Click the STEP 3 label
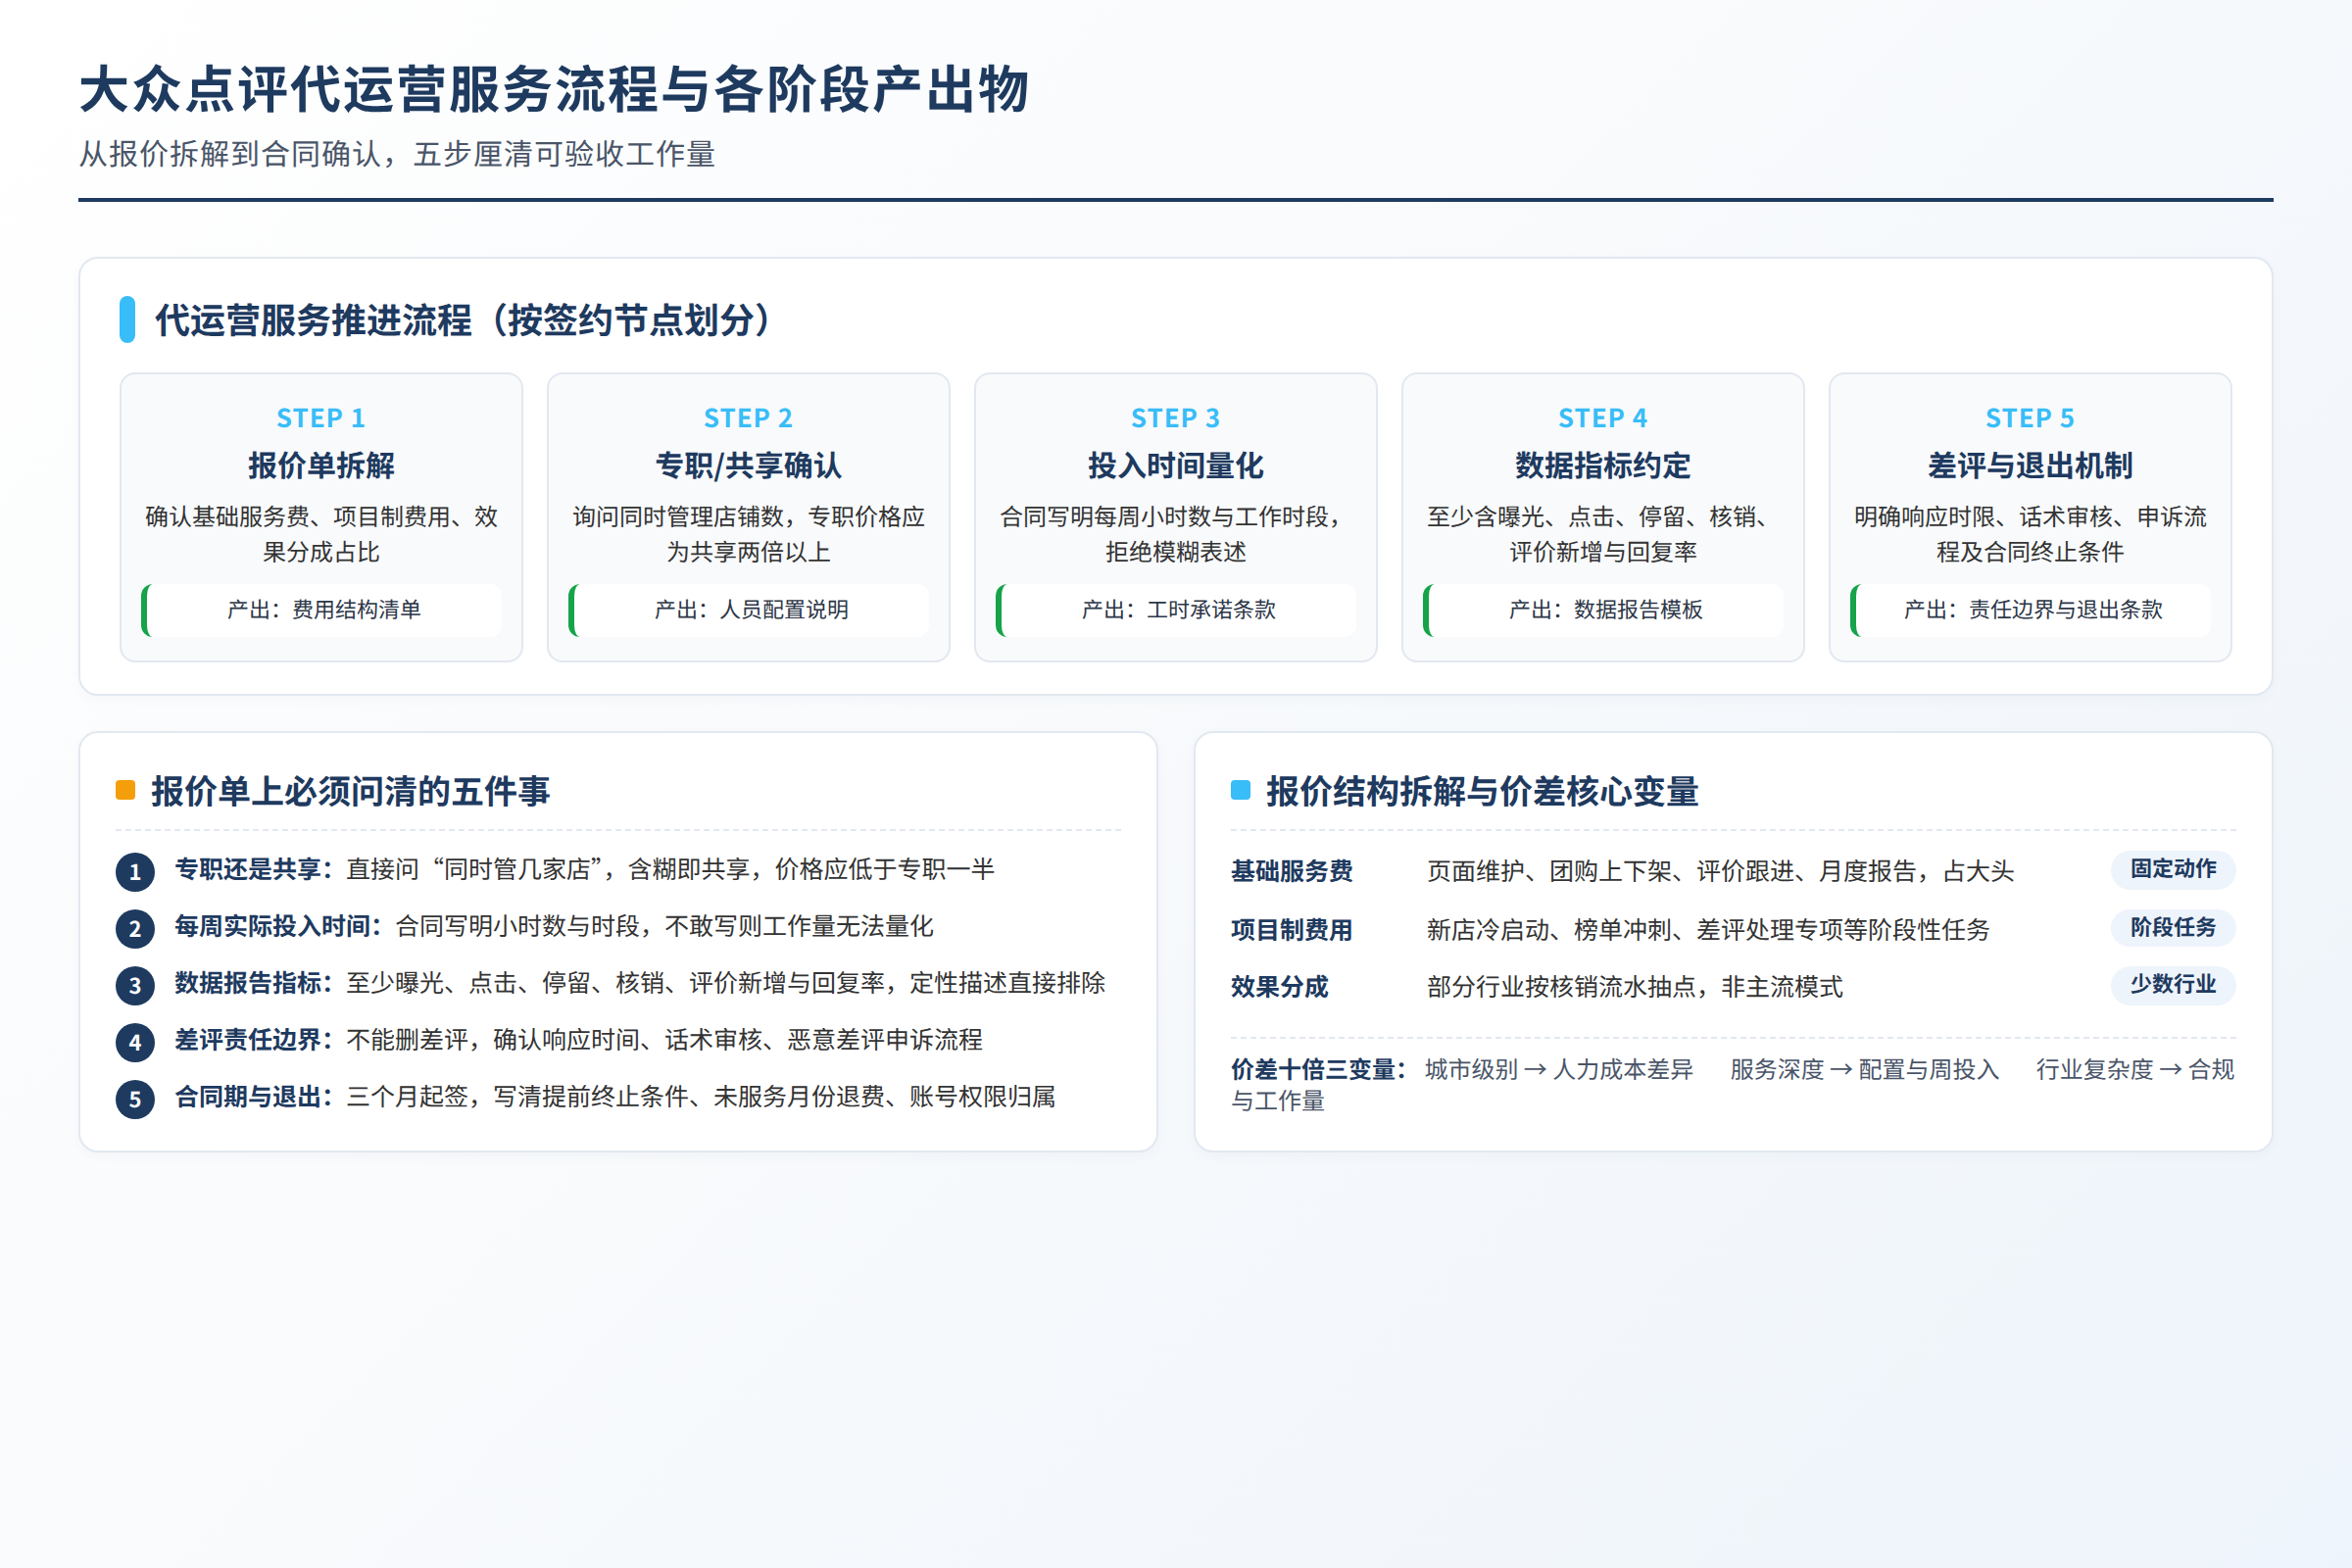Image resolution: width=2352 pixels, height=1568 pixels. (x=1176, y=418)
